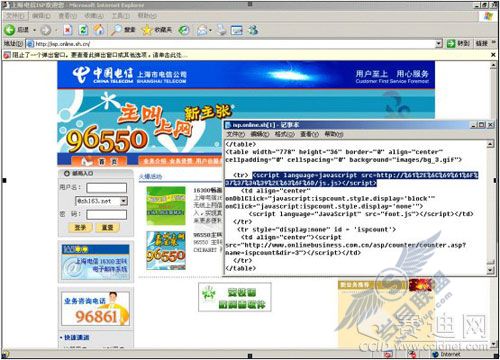This screenshot has height=360, width=500.
Task: Click the yellow login button under password
Action: 80,227
